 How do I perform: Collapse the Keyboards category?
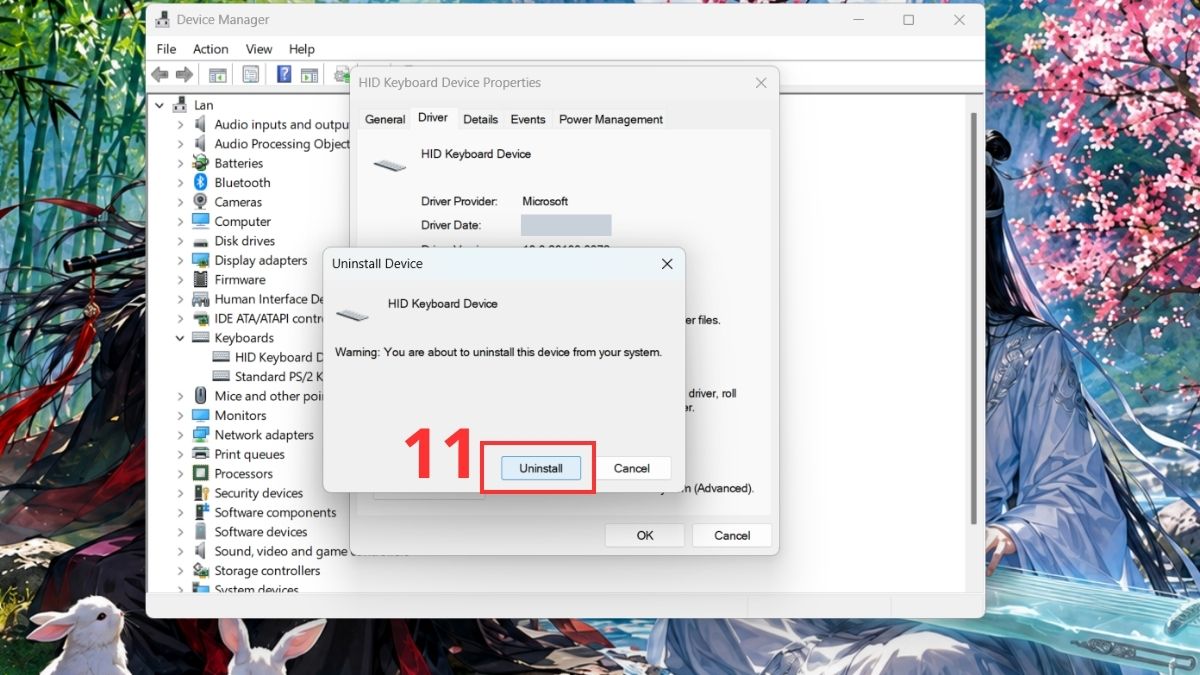point(180,338)
